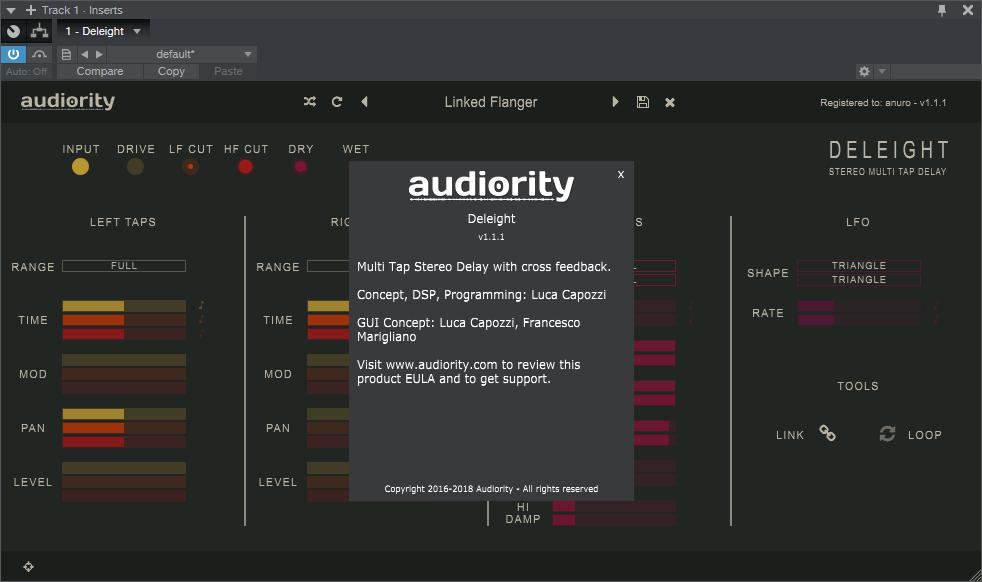
Task: Open the Right Taps RANGE selector
Action: (x=328, y=266)
